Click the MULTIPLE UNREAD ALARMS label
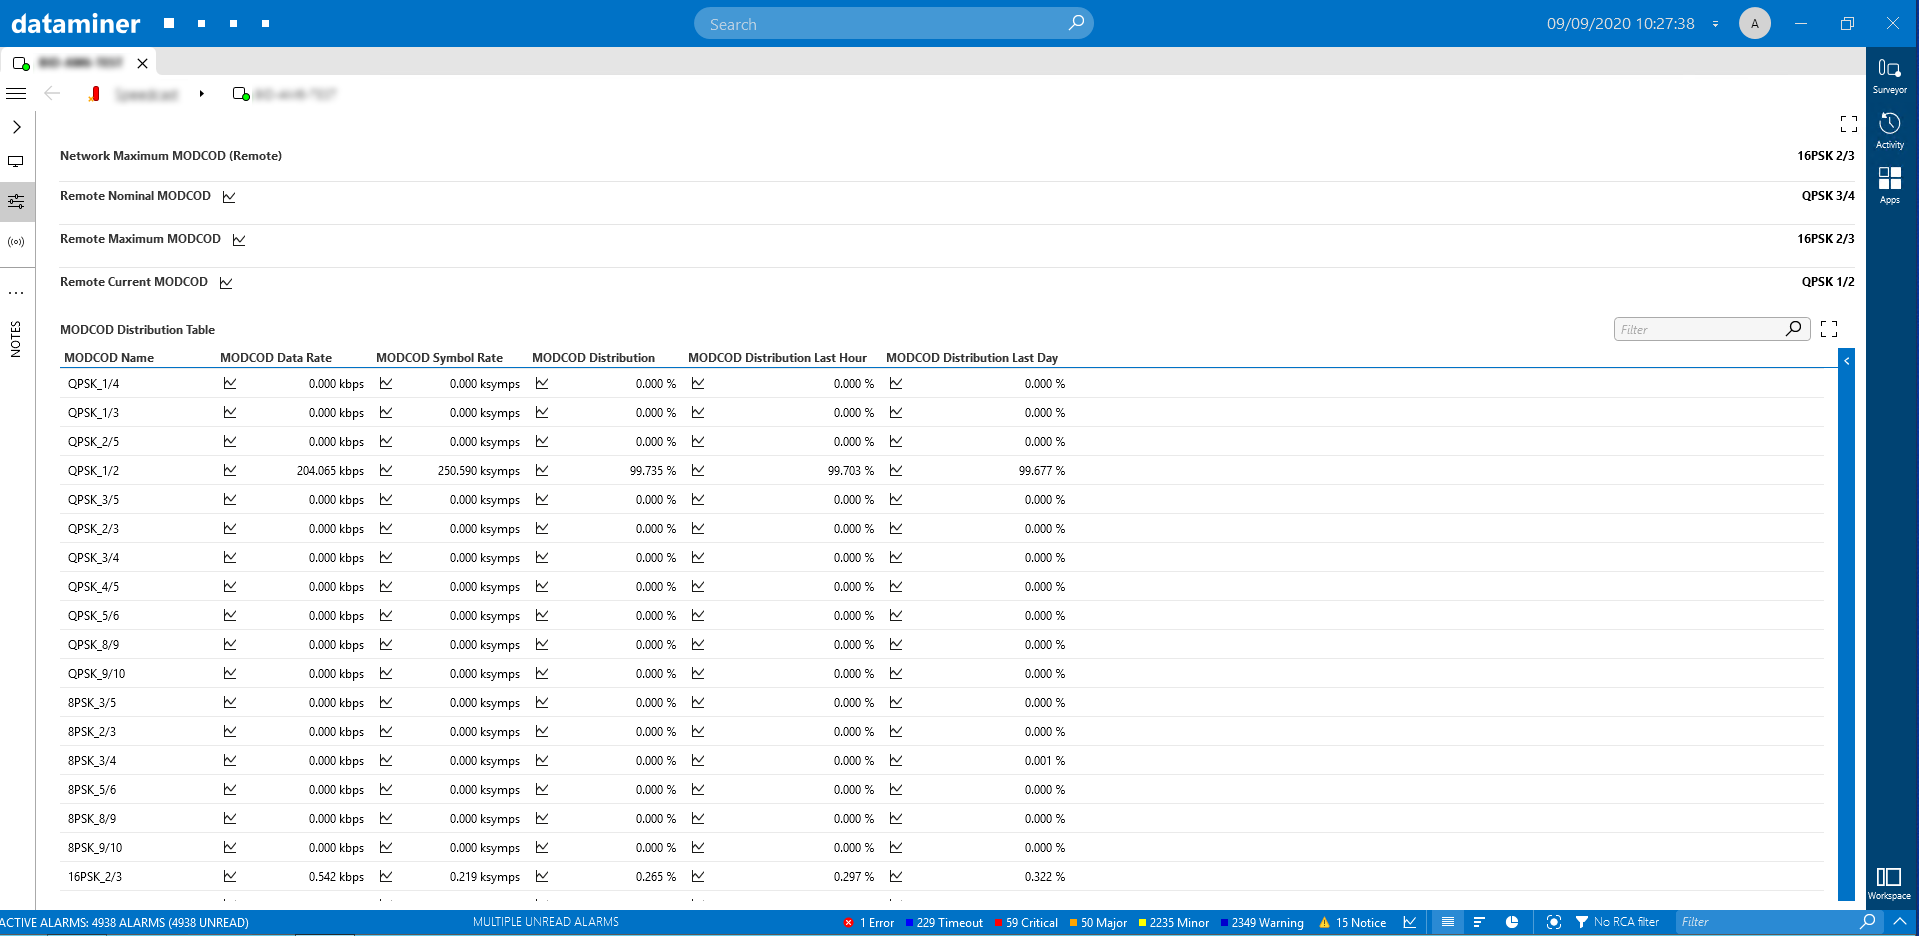The image size is (1919, 936). coord(546,922)
